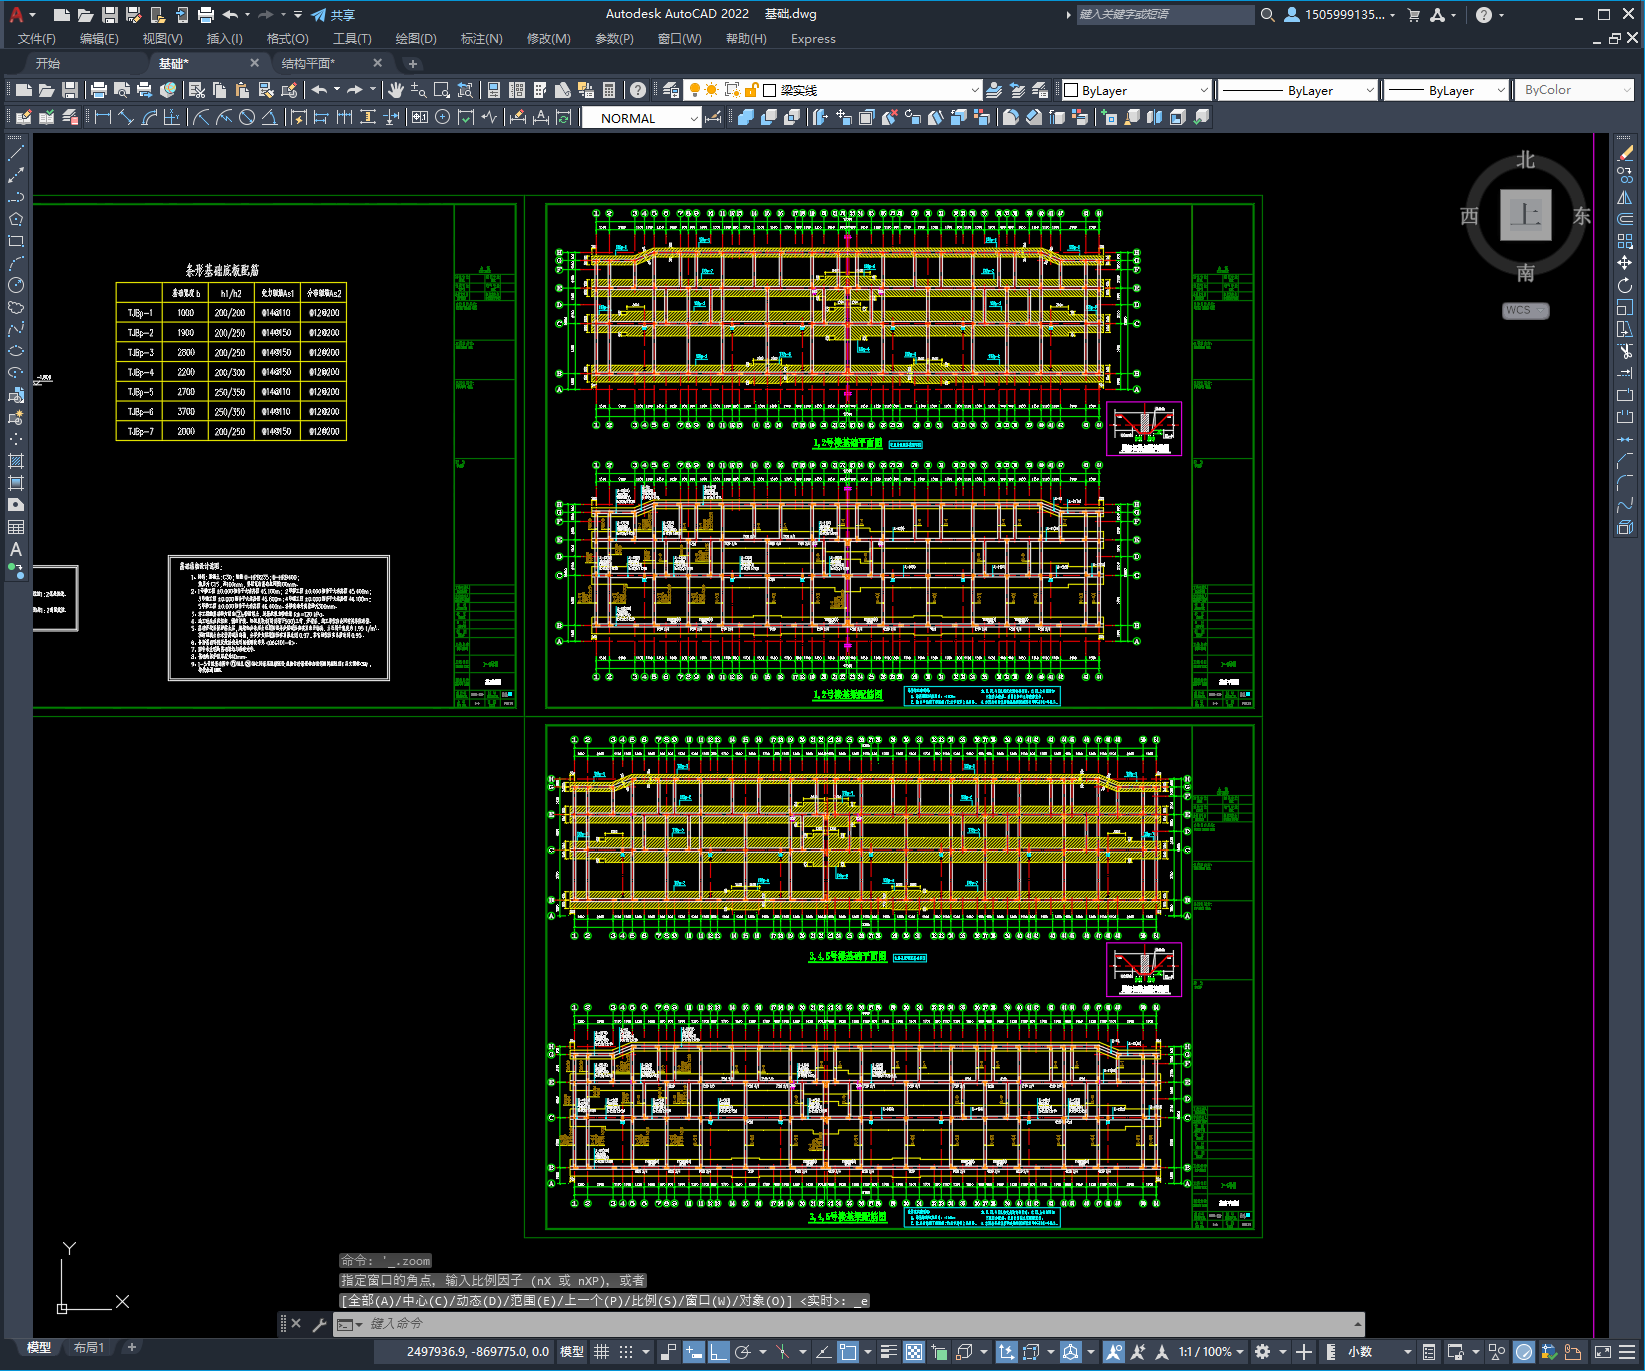Image resolution: width=1645 pixels, height=1371 pixels.
Task: Switch to the 布局1 layout tab
Action: point(88,1347)
